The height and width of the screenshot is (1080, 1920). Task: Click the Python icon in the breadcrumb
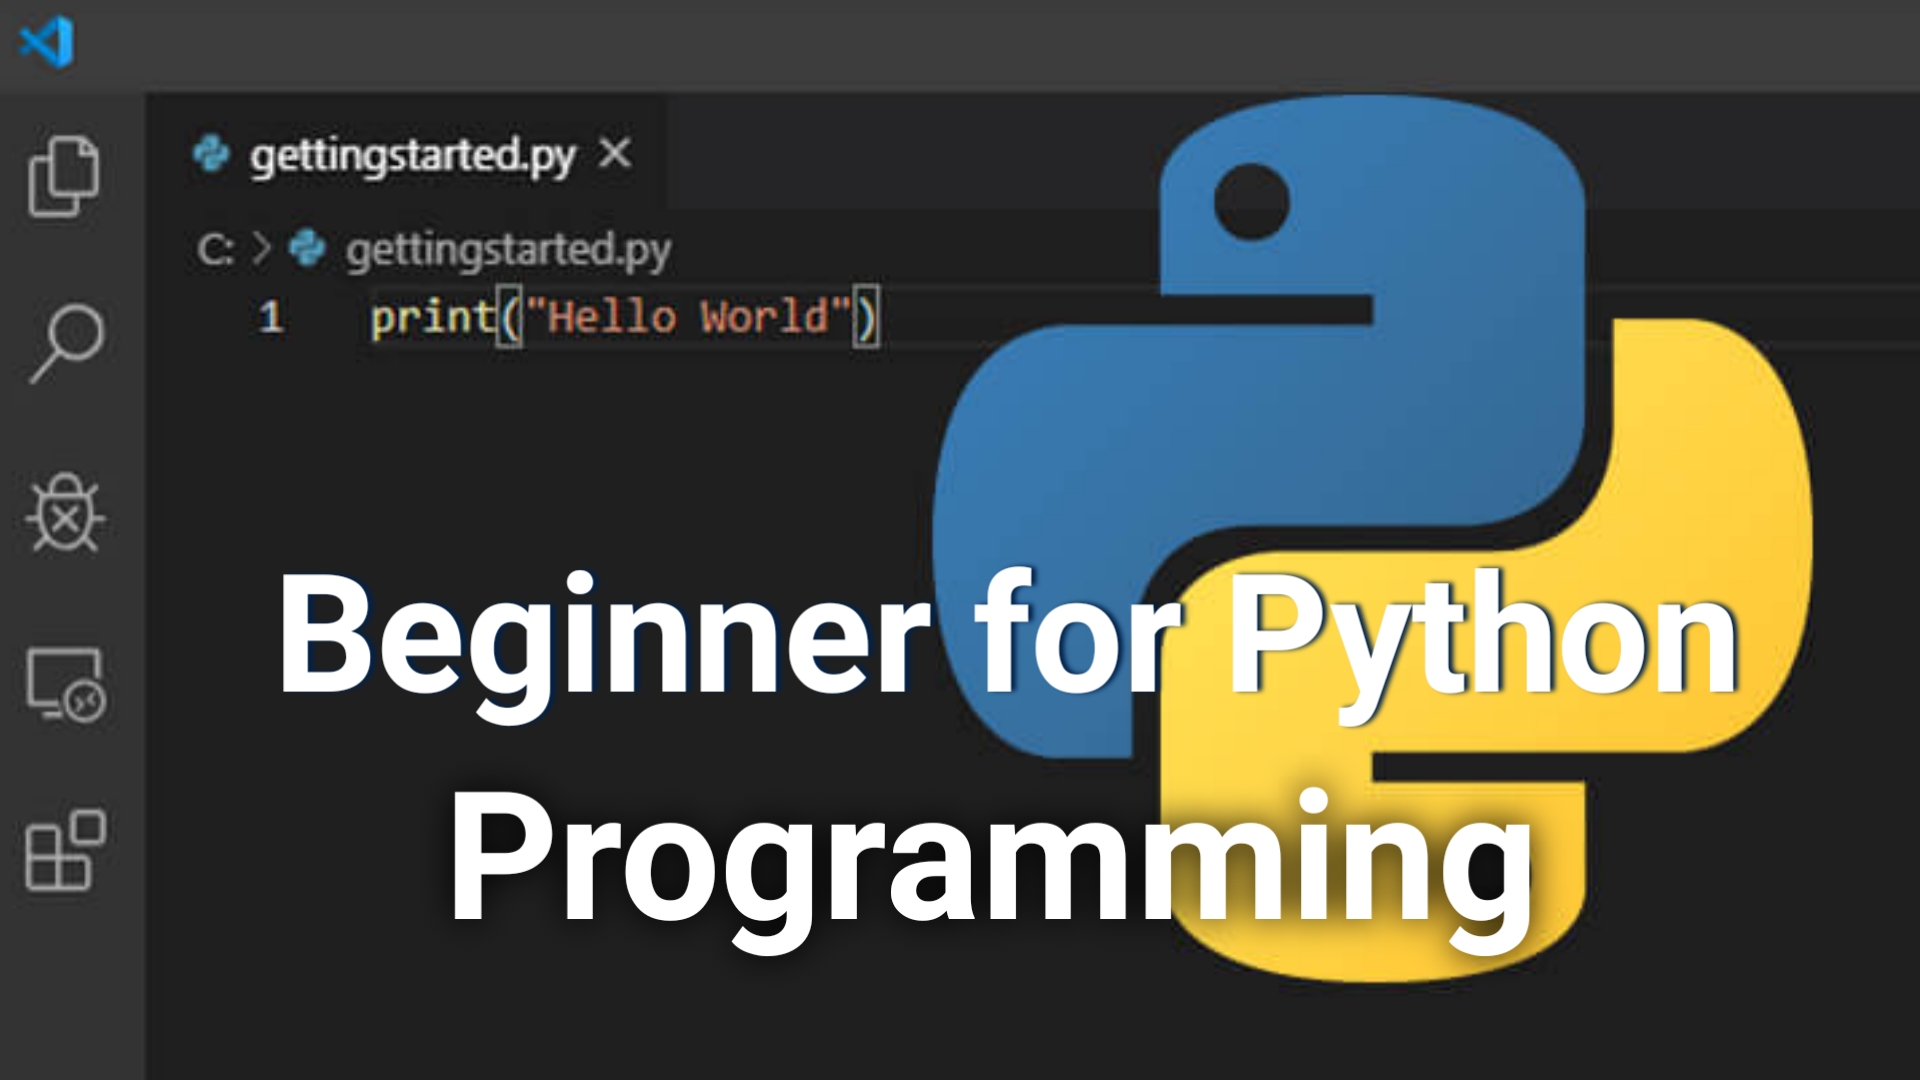pos(307,248)
